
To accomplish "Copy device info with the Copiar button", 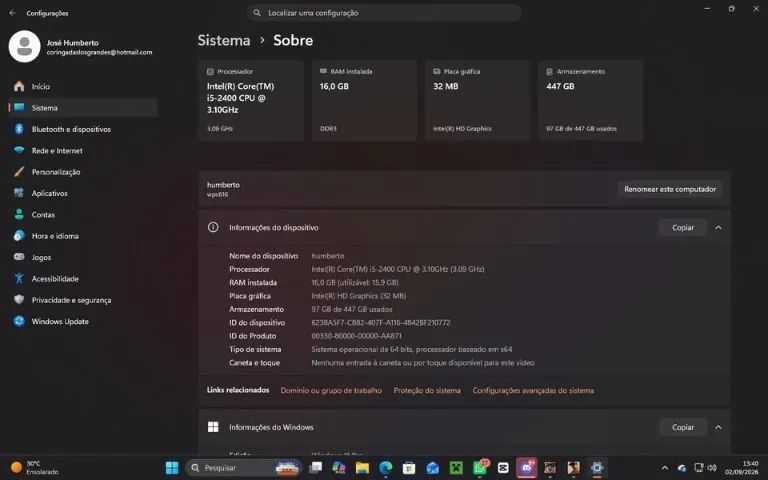I will [x=683, y=228].
